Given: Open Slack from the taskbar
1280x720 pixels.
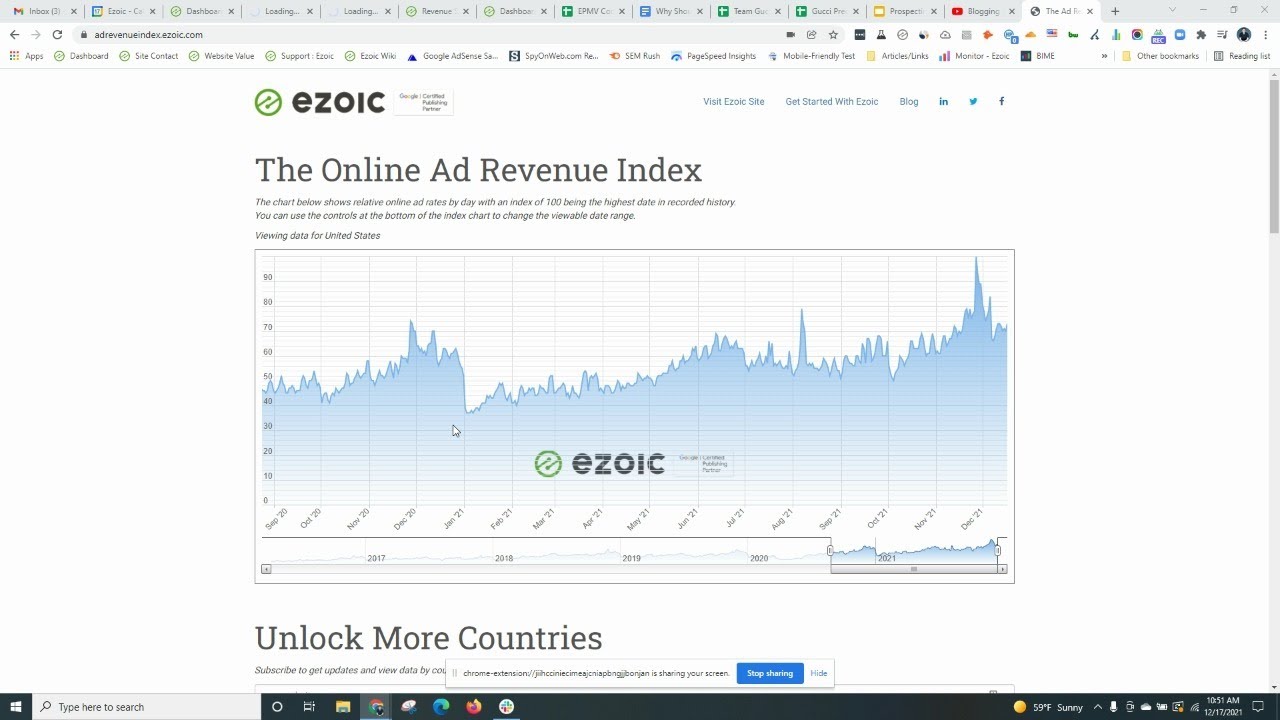Looking at the screenshot, I should [506, 706].
